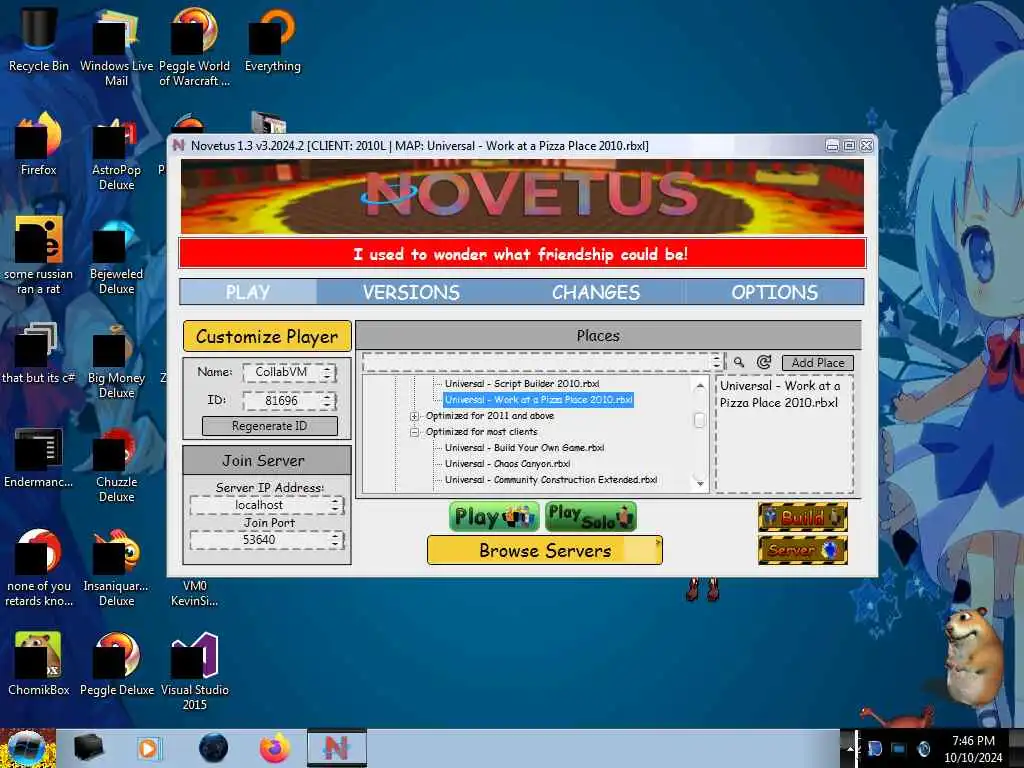Click the Play Solo button
The width and height of the screenshot is (1024, 768).
pos(590,517)
